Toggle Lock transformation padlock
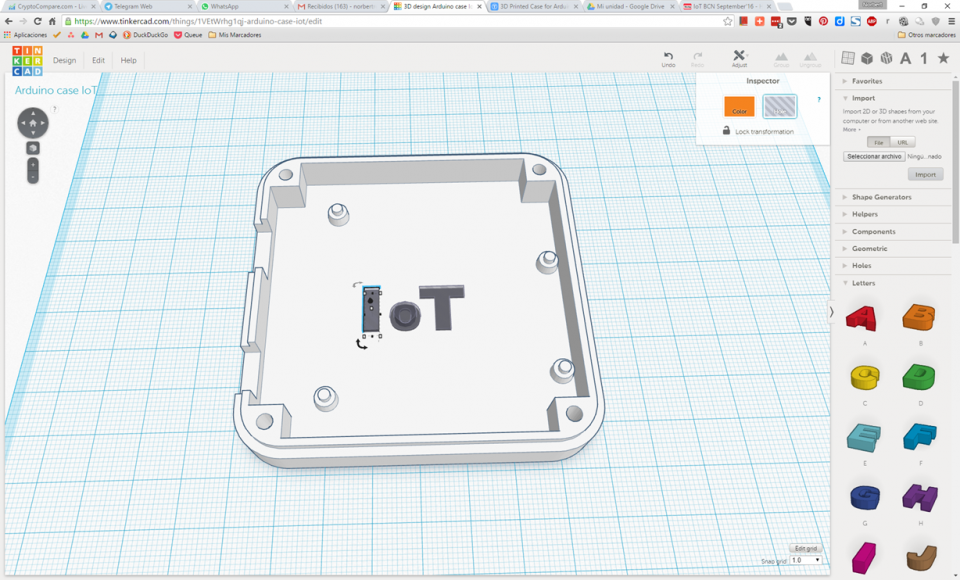 click(726, 130)
